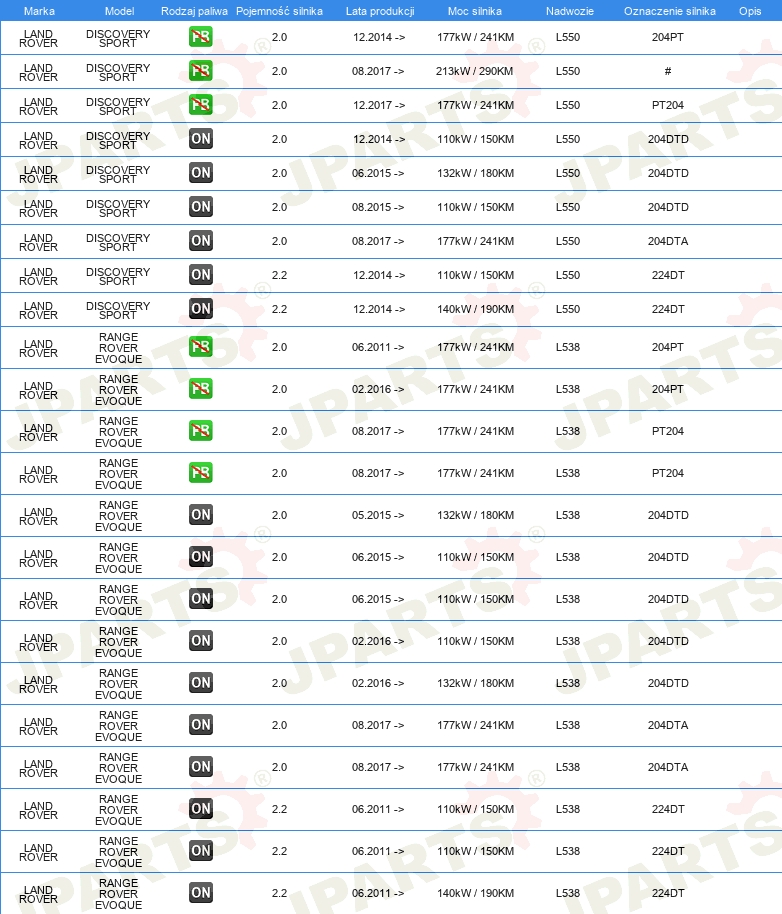Click ON icon in Discovery Sport 140kW / 190KM row
Viewport: 782px width, 914px height.
click(x=200, y=308)
